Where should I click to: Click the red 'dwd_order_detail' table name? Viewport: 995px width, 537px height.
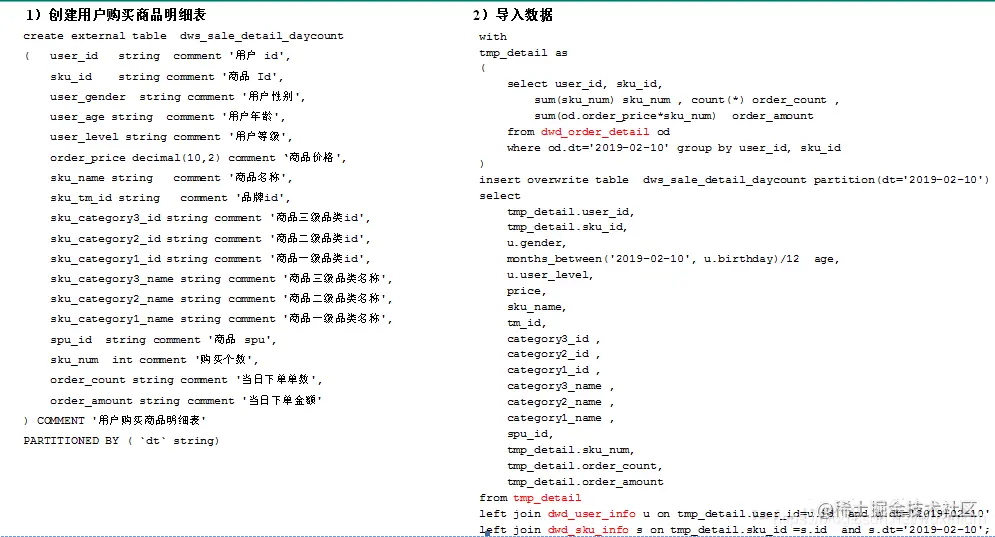coord(595,132)
